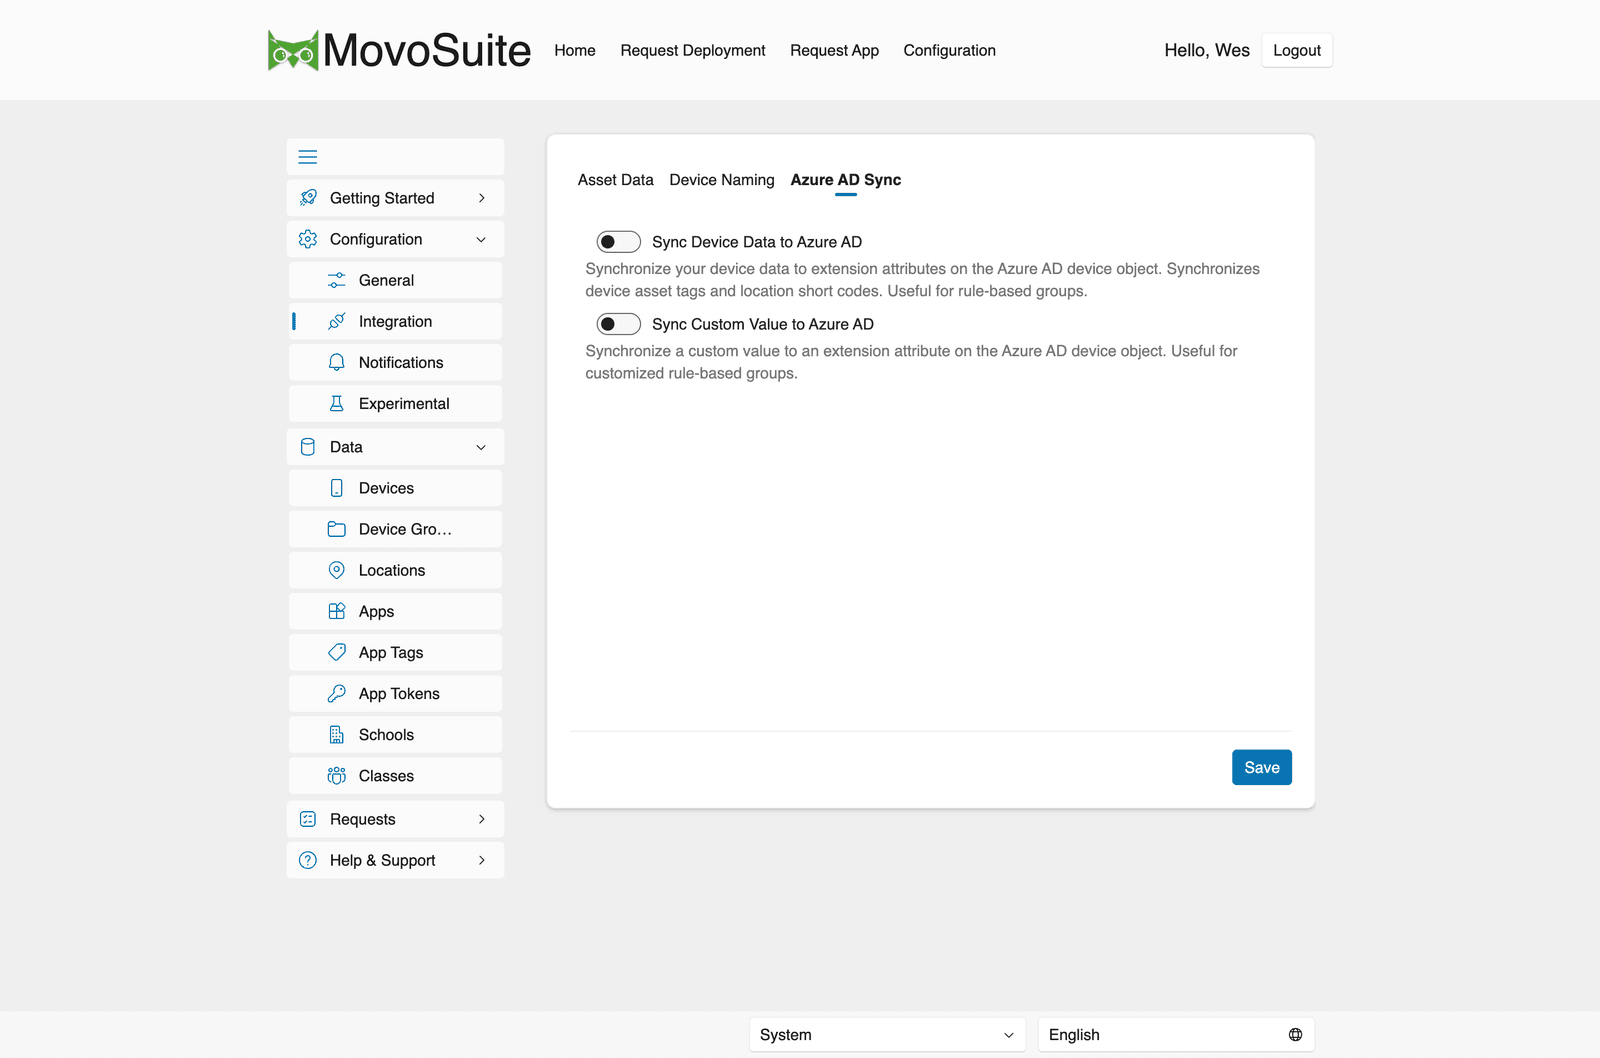Open Configuration in top navigation
The width and height of the screenshot is (1600, 1058).
pos(950,50)
